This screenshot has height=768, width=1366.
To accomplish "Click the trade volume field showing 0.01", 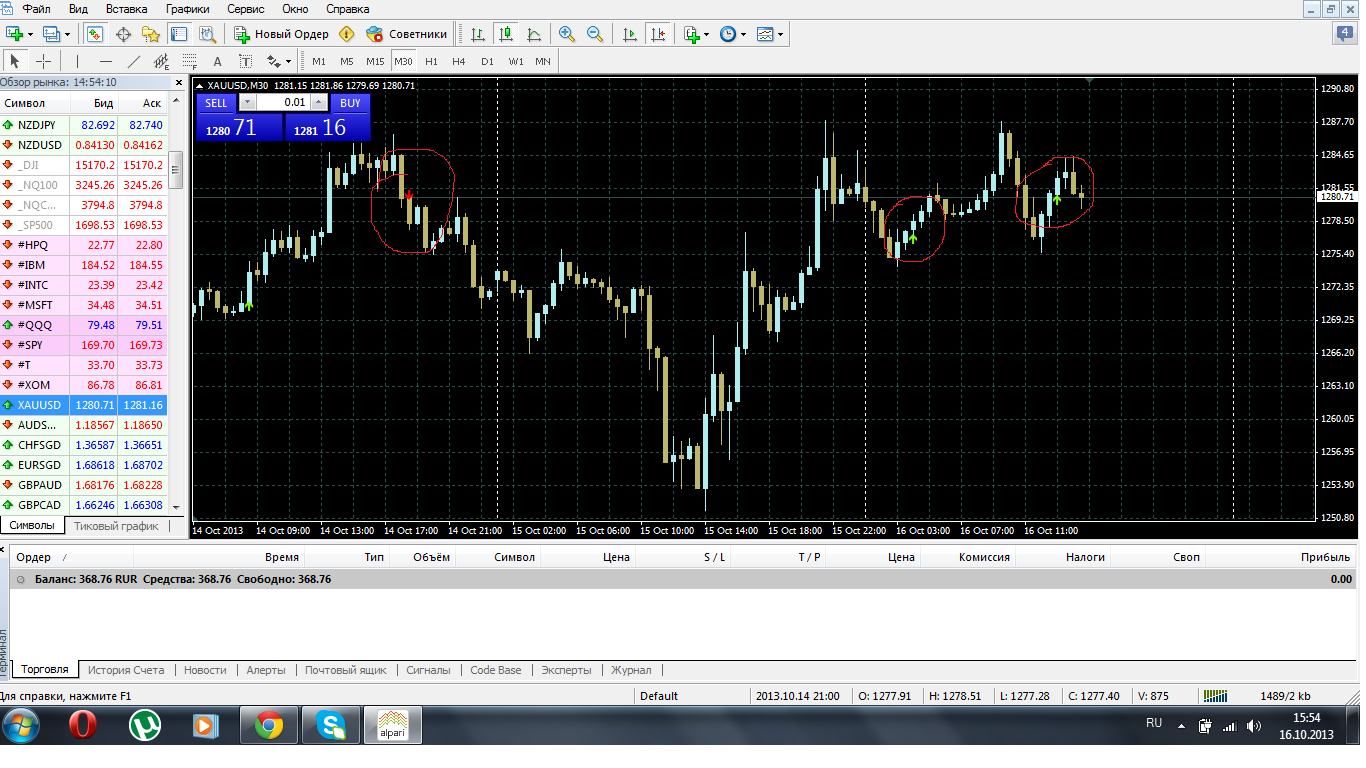I will [282, 102].
